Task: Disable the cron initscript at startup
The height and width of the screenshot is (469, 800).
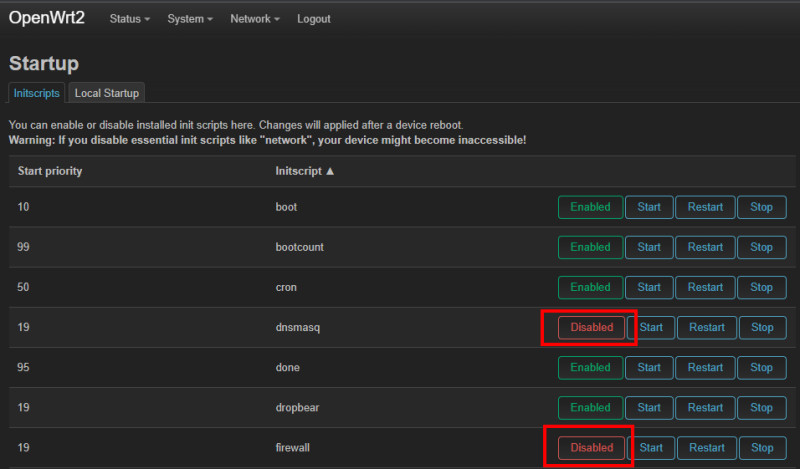Action: click(590, 287)
